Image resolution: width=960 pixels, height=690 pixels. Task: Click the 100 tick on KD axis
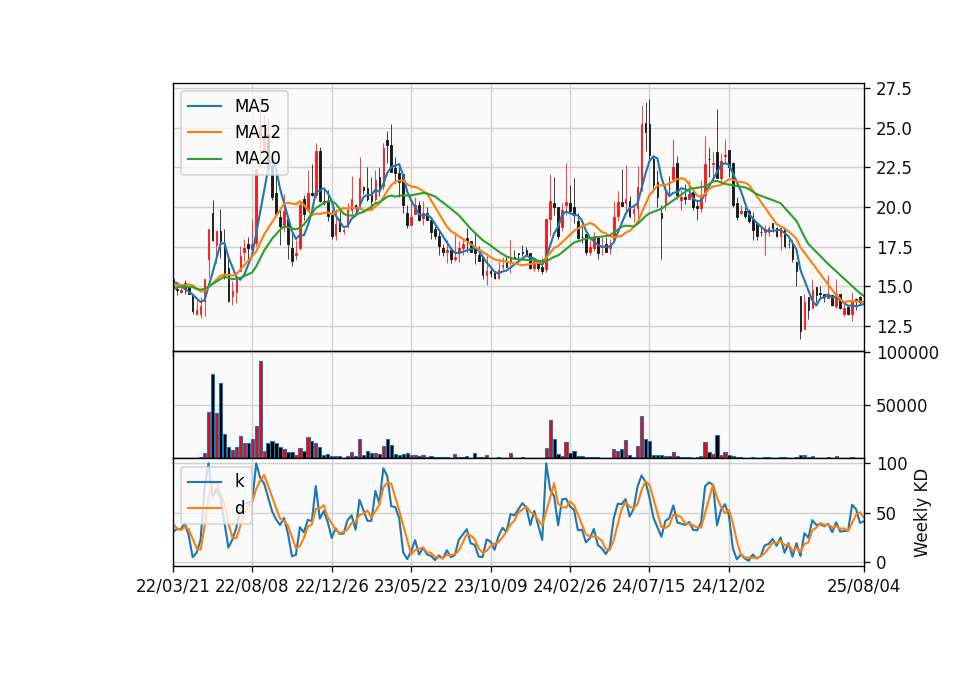click(892, 464)
